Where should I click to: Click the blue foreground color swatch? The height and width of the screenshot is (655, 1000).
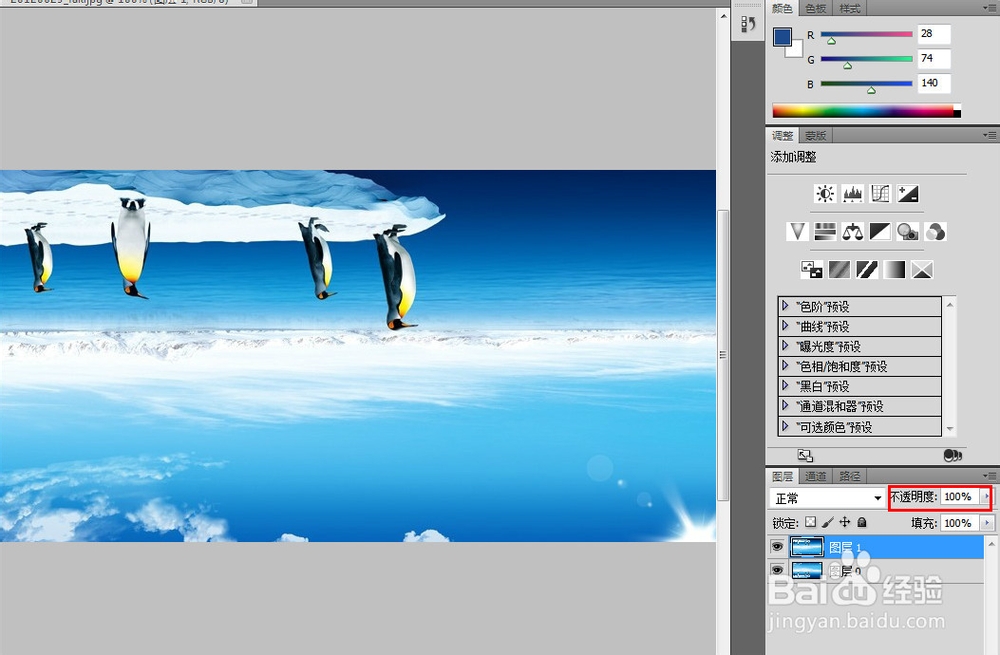782,36
